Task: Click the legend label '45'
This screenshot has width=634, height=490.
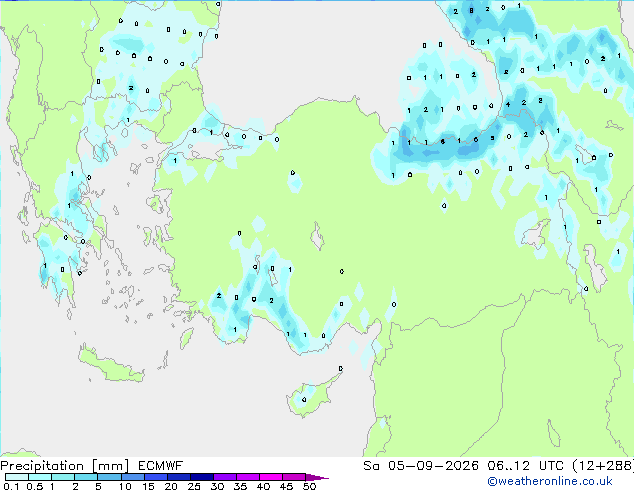Action: pyautogui.click(x=286, y=486)
